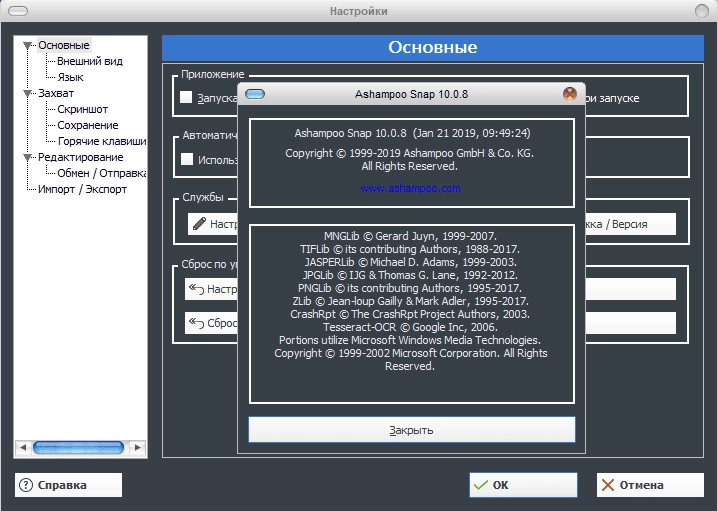718x512 pixels.
Task: Open Горячие клавиши settings page
Action: [x=102, y=142]
